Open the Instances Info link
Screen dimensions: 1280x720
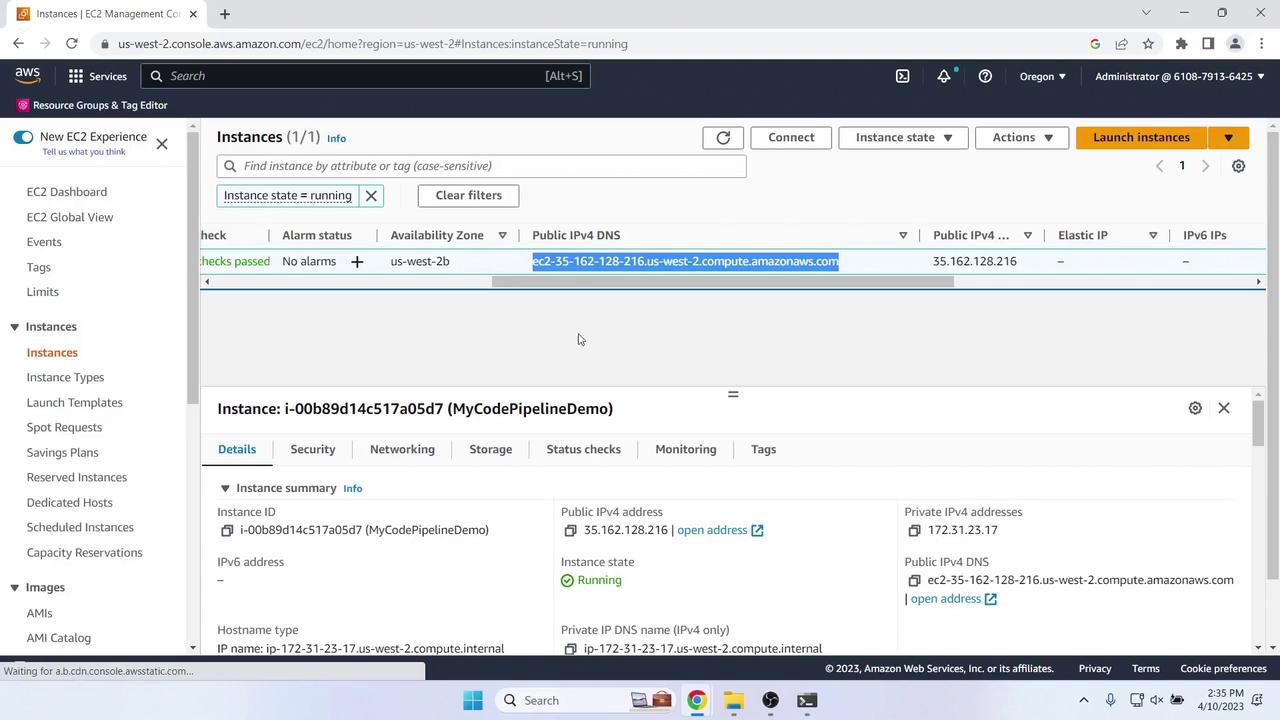pos(336,139)
